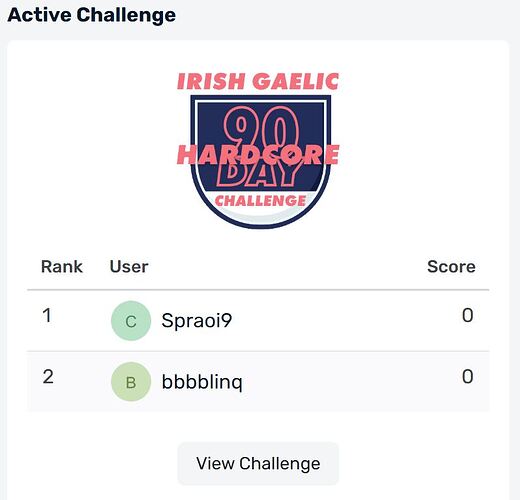This screenshot has width=520, height=500.
Task: Click the Score column header
Action: (x=451, y=267)
